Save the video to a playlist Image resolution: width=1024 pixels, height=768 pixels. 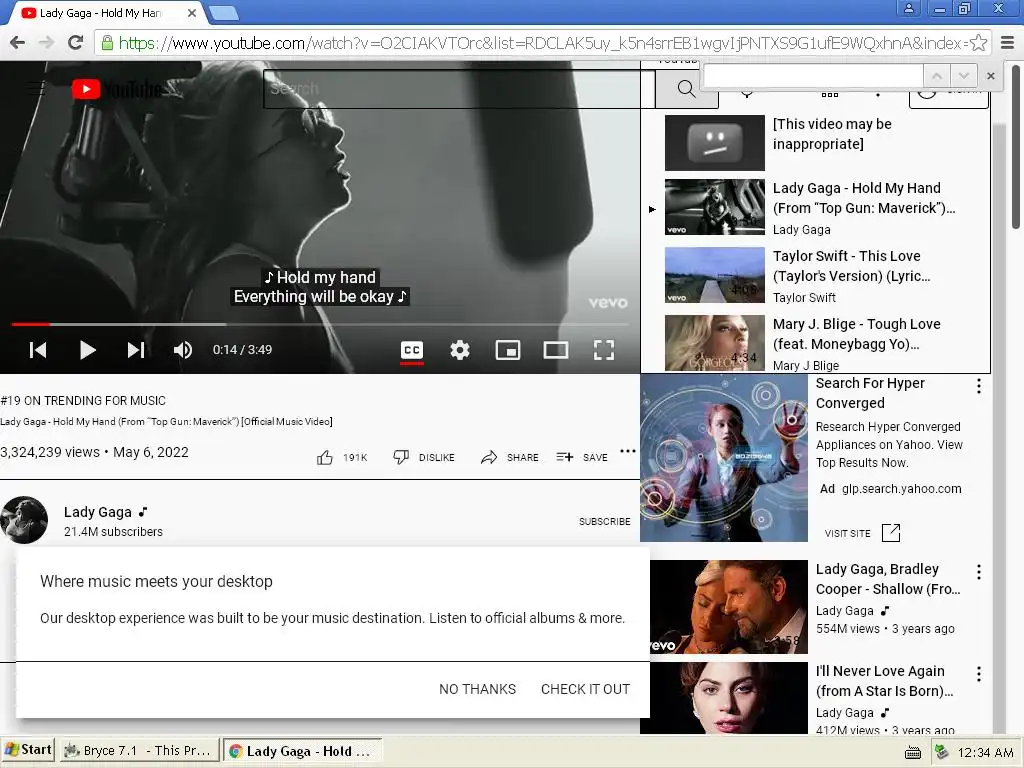(582, 458)
